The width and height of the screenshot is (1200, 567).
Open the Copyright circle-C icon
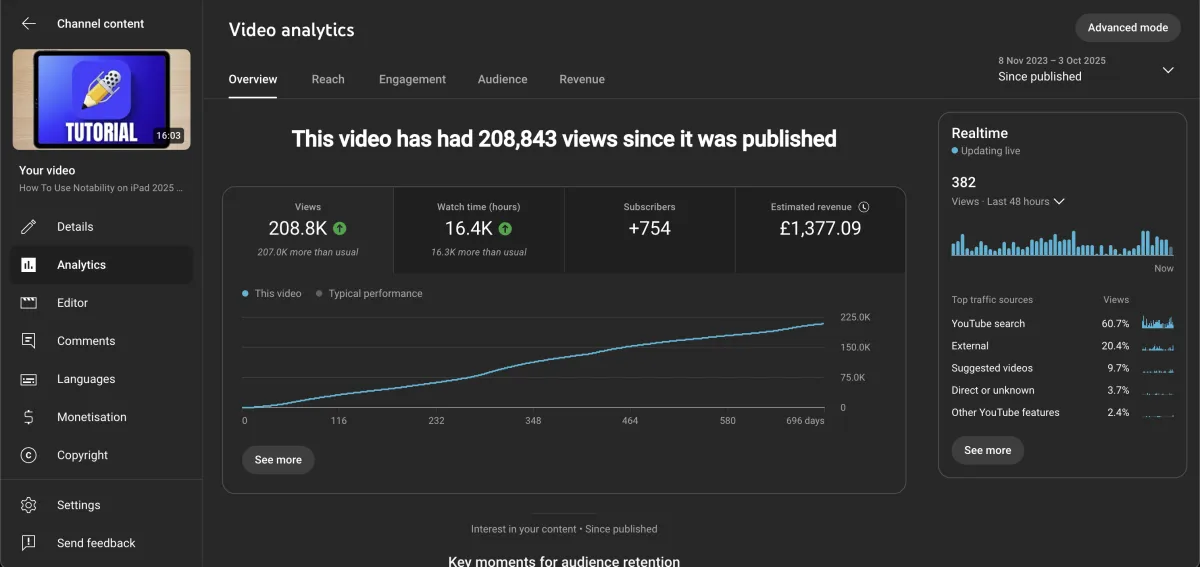tap(29, 455)
